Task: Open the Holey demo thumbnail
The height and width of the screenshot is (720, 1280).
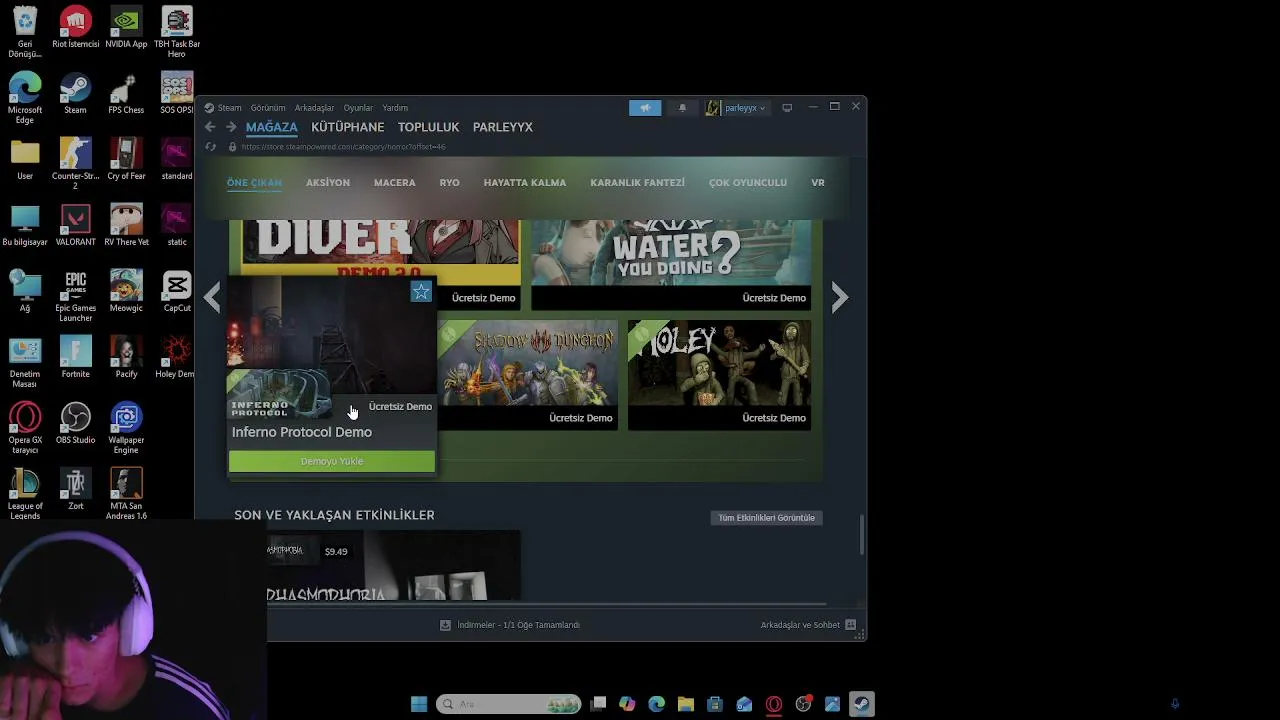Action: (719, 375)
